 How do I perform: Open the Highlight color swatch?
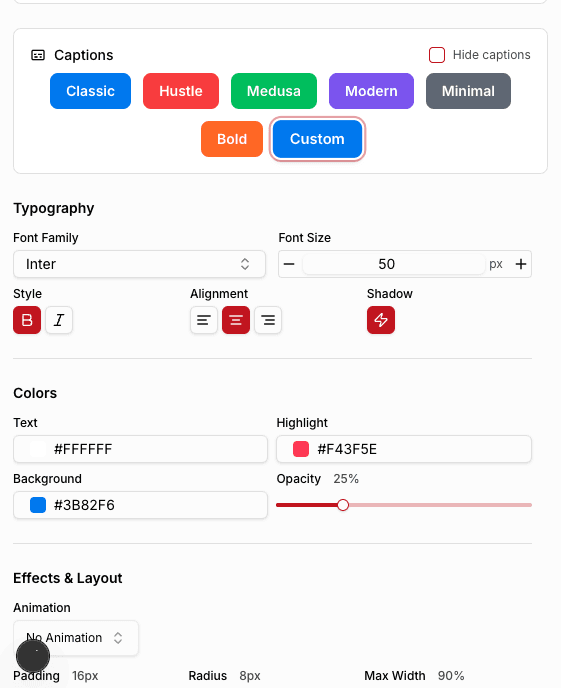tap(301, 449)
